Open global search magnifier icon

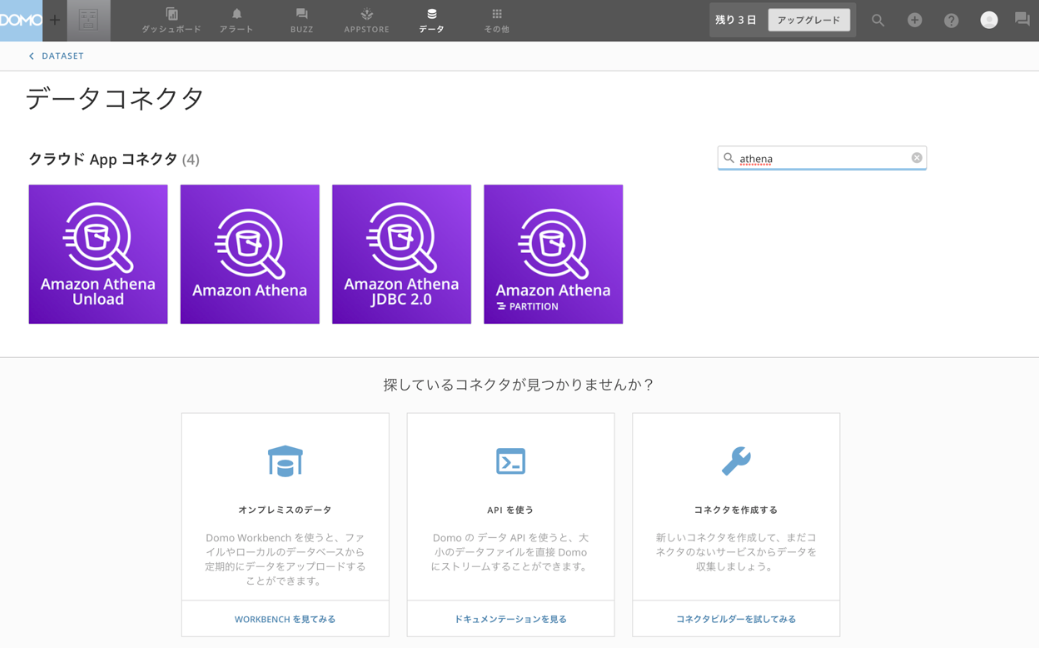pyautogui.click(x=878, y=20)
